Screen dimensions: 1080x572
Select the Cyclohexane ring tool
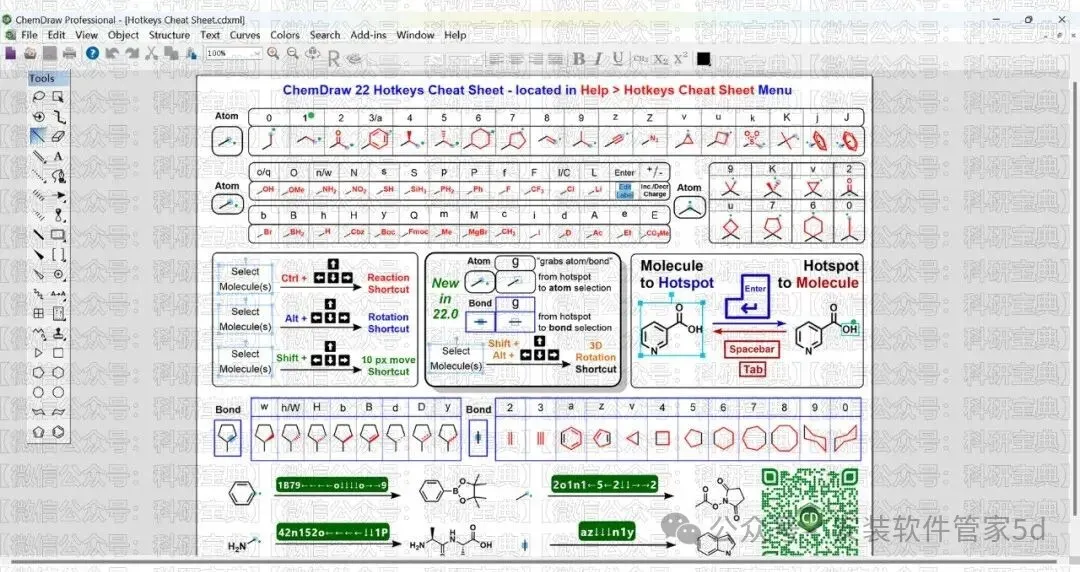59,373
